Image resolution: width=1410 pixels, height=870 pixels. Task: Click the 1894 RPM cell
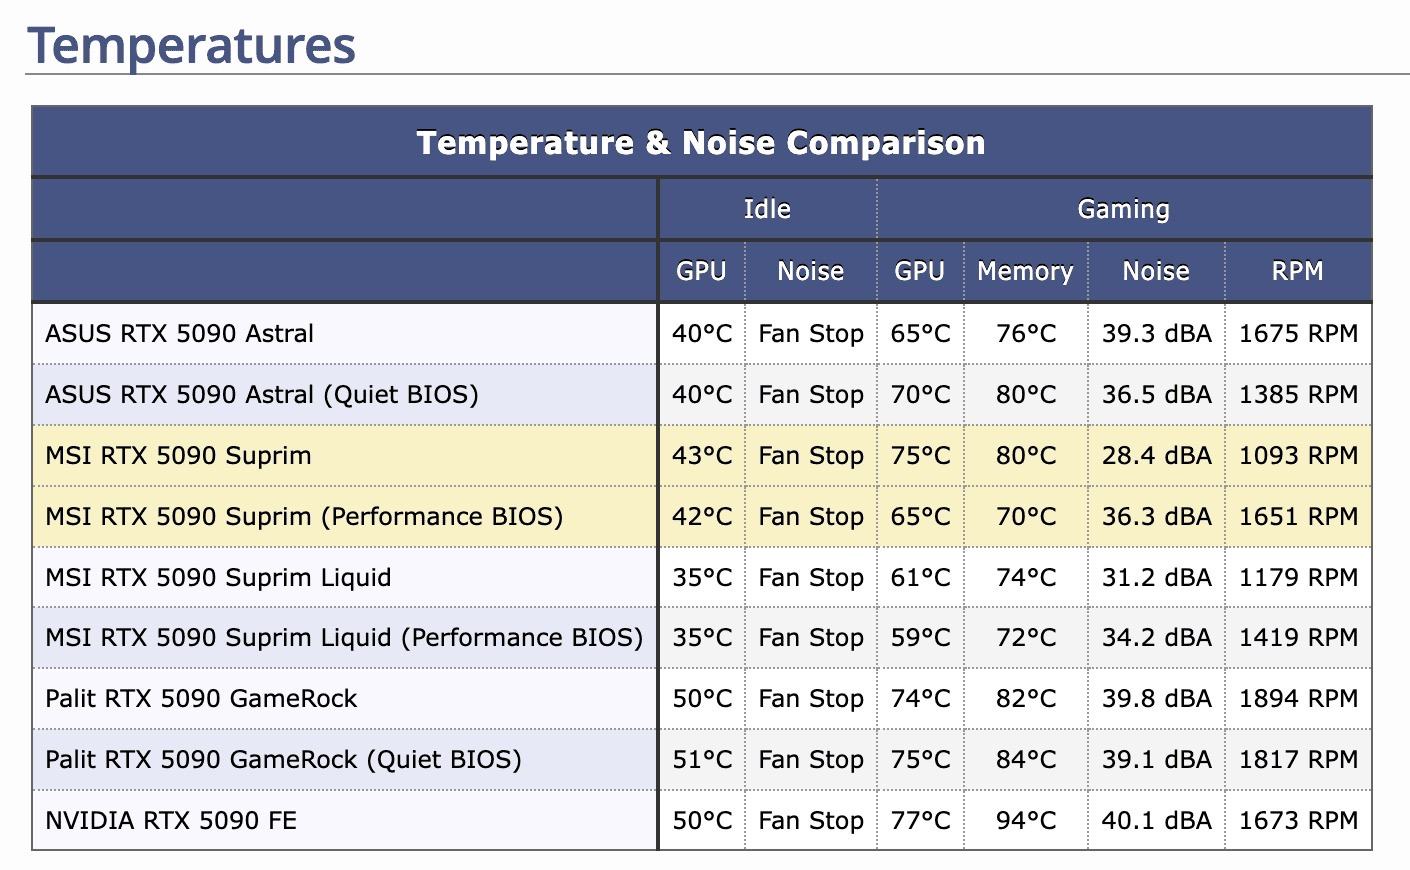(1298, 699)
